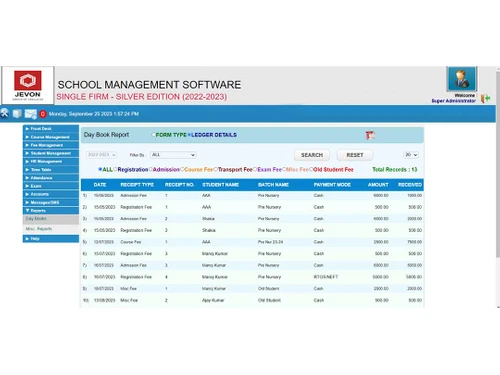The width and height of the screenshot is (500, 375).
Task: Click the DATE column header
Action: click(x=100, y=185)
